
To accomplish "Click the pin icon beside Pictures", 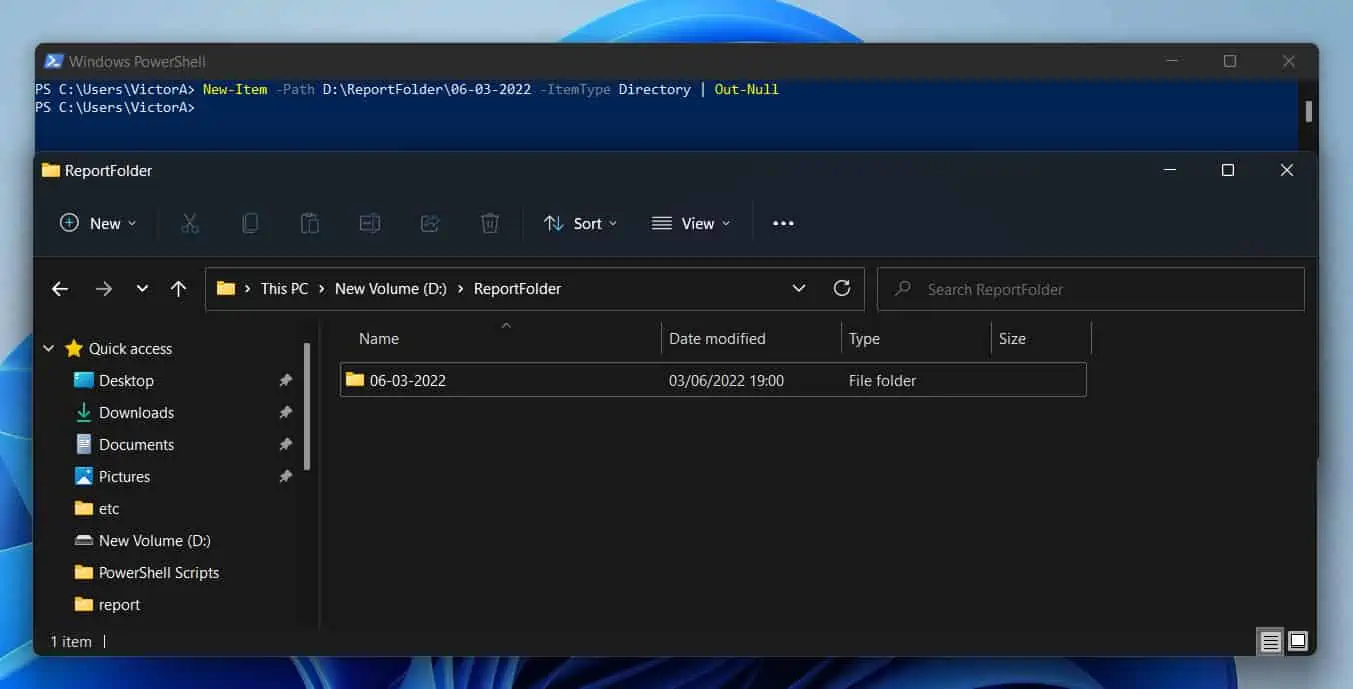I will pyautogui.click(x=285, y=477).
